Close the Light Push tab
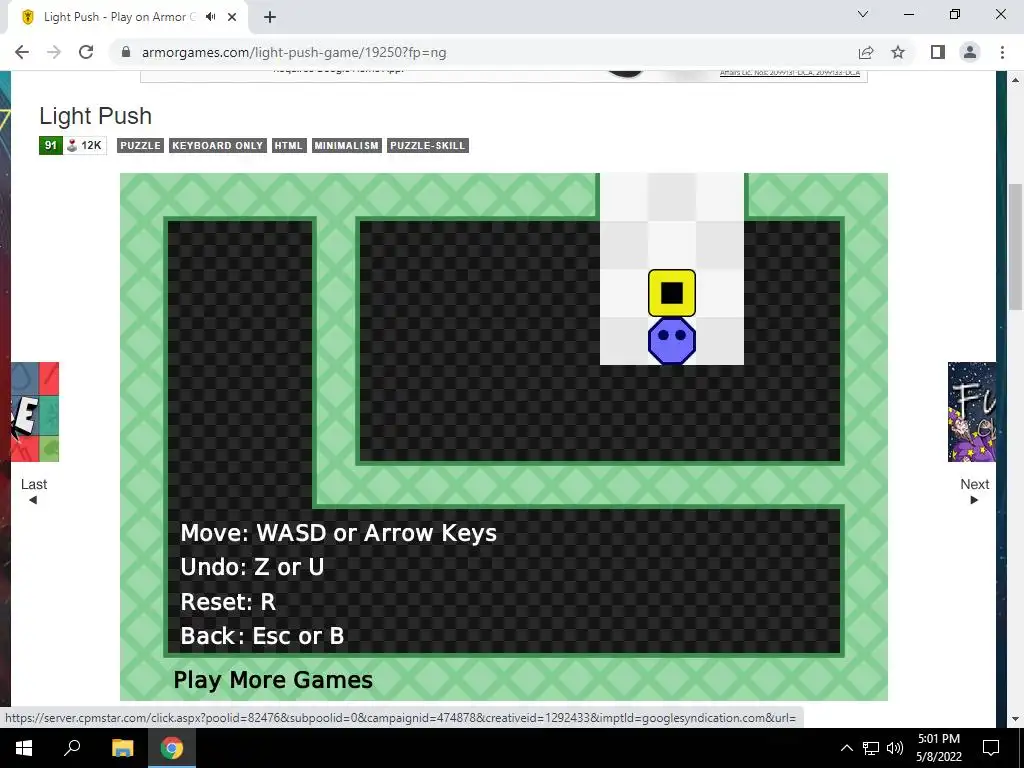The height and width of the screenshot is (768, 1024). (232, 17)
